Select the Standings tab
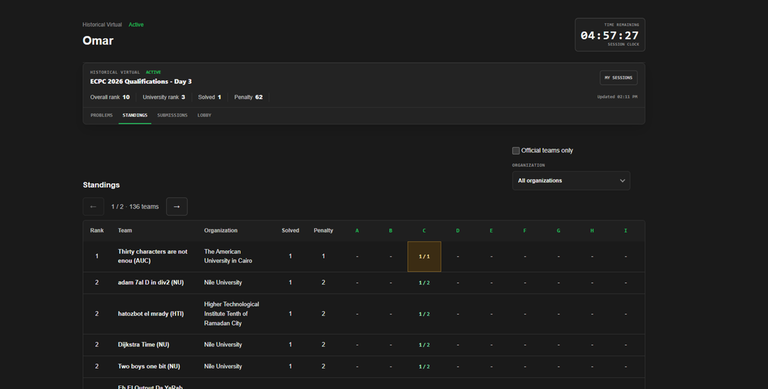Image resolution: width=768 pixels, height=389 pixels. click(135, 115)
